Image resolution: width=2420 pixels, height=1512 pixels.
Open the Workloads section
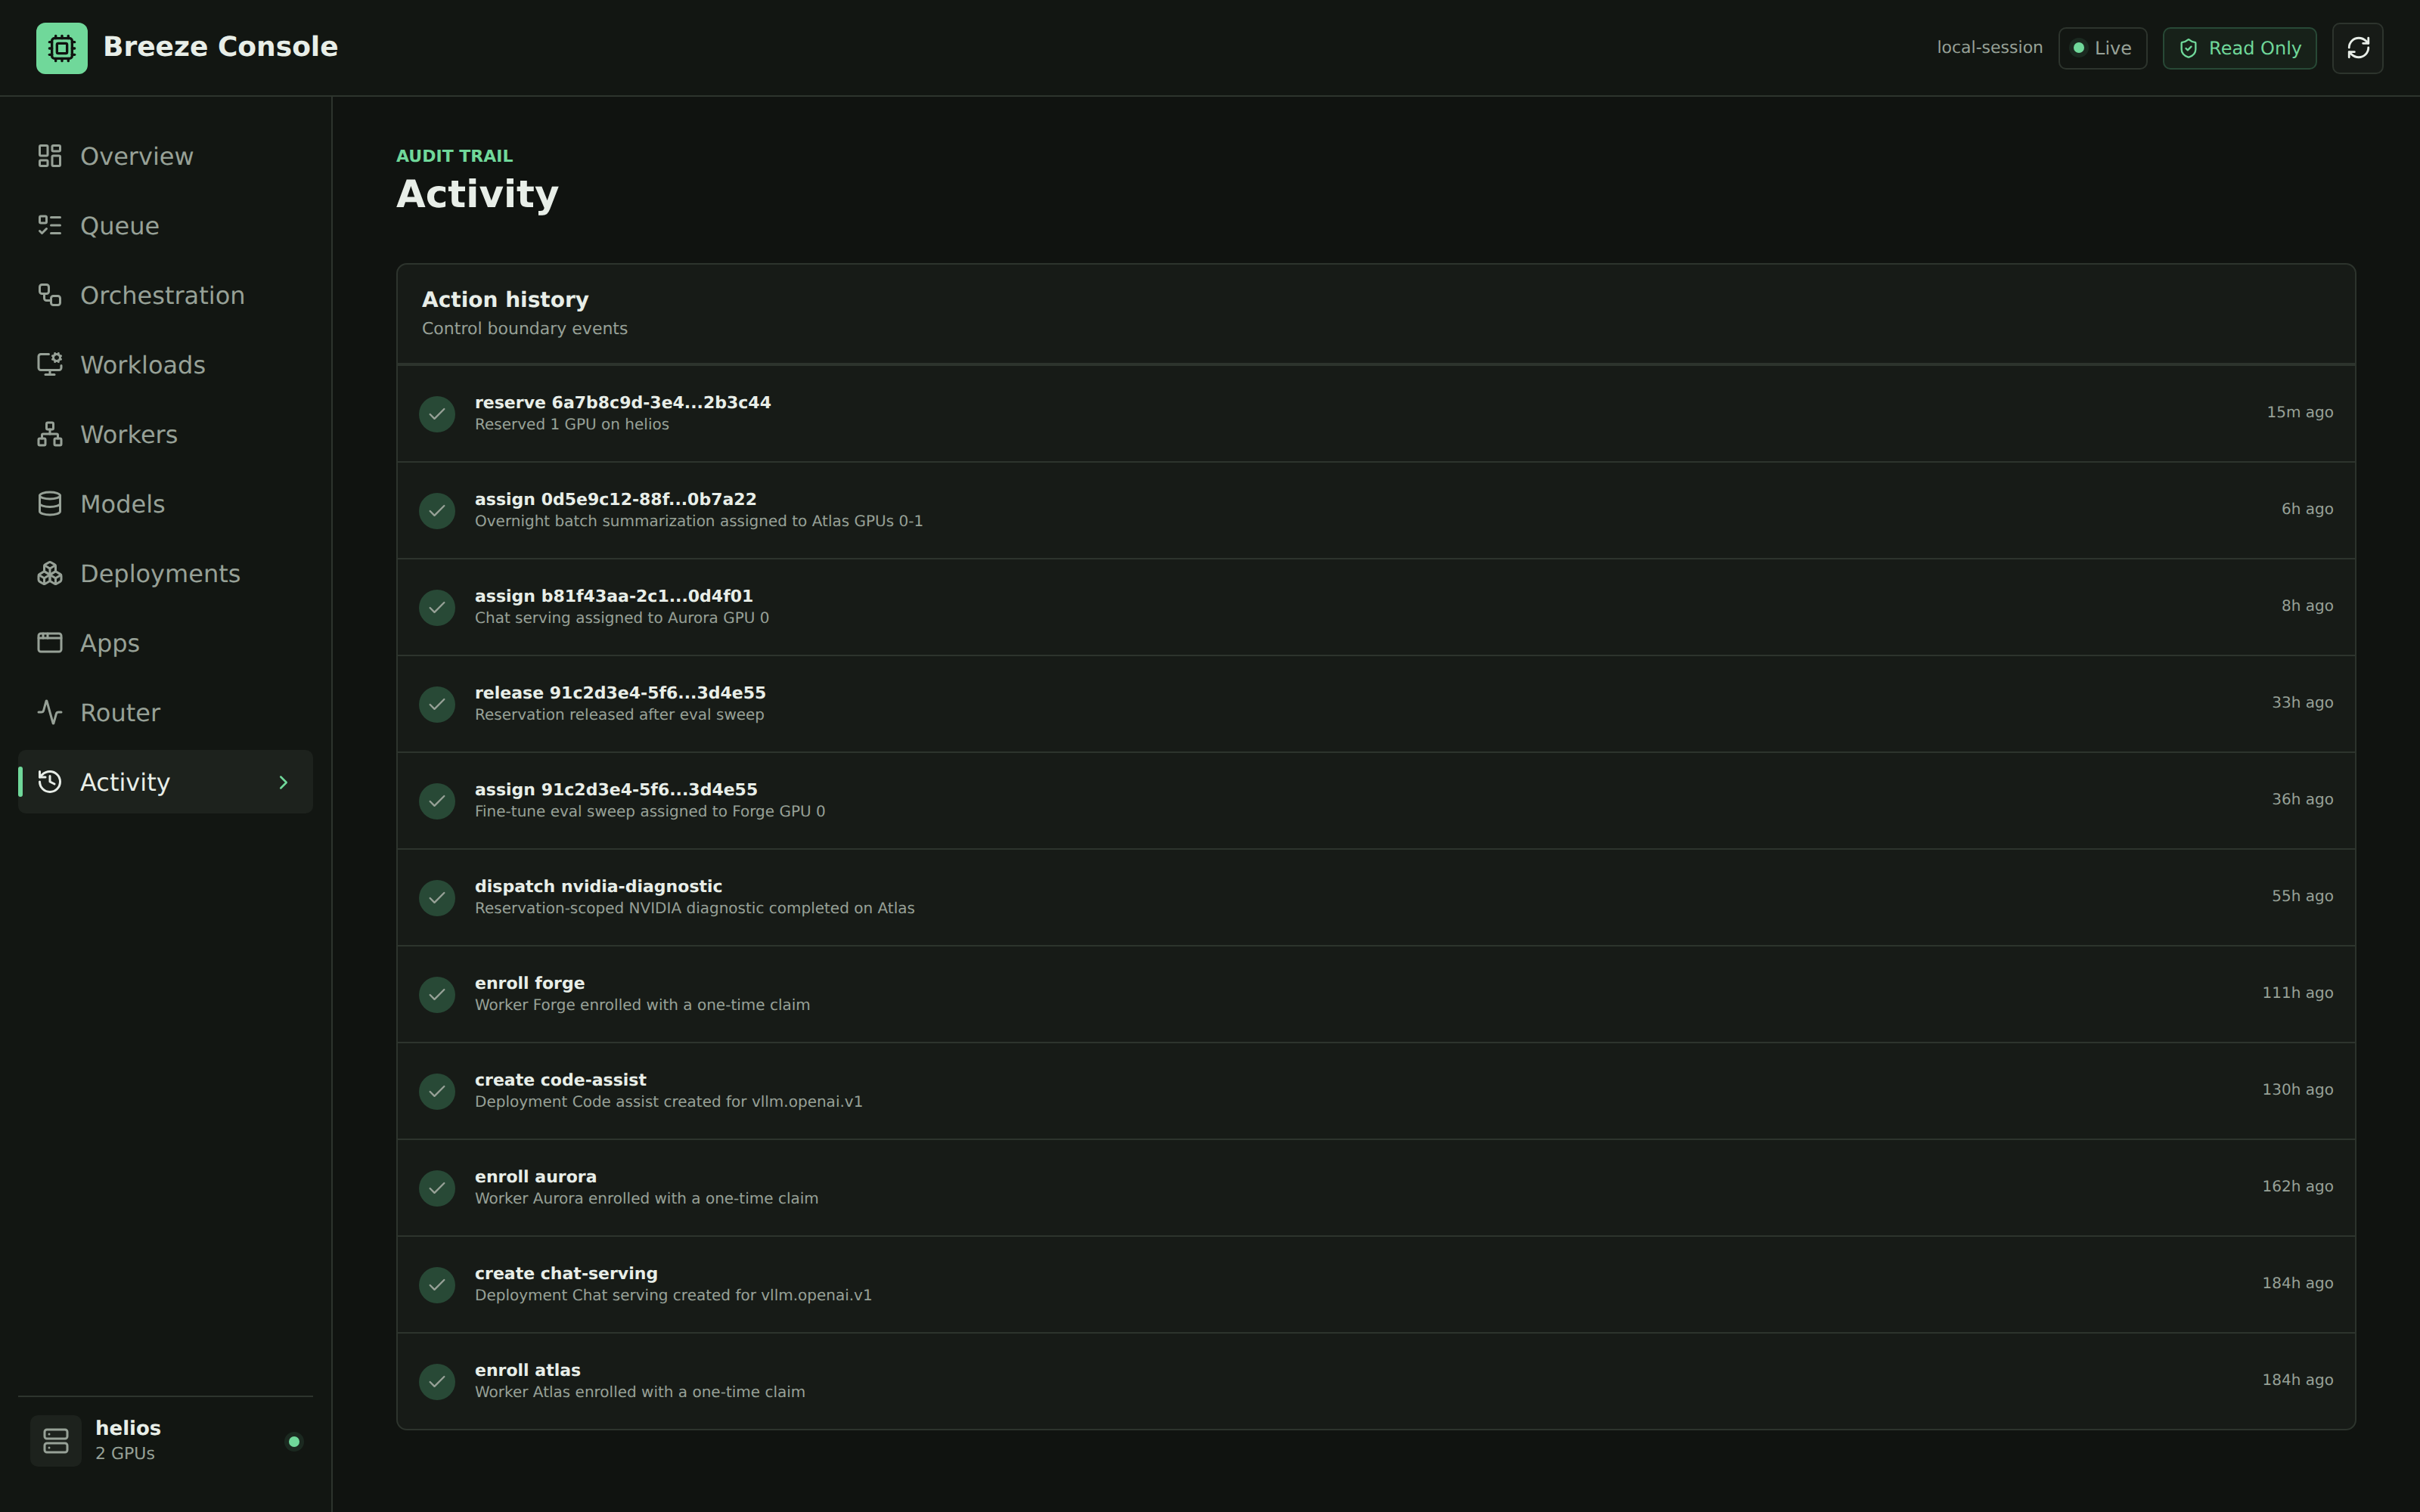[165, 365]
